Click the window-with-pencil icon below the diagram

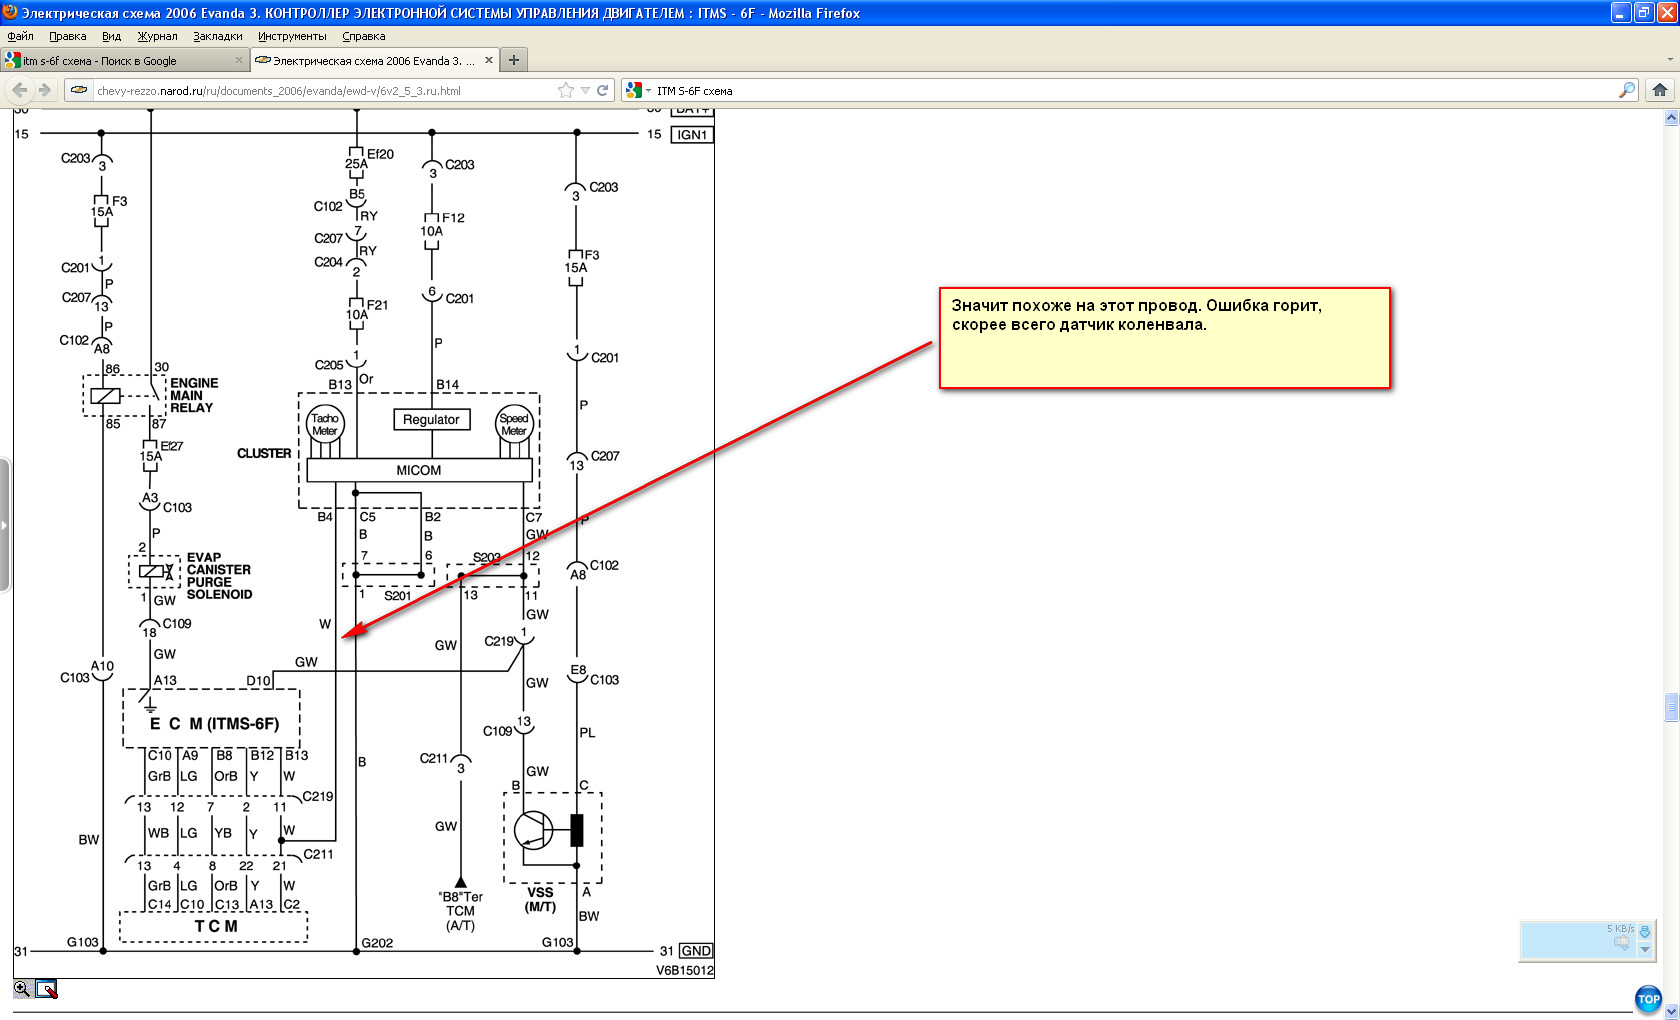[x=47, y=989]
